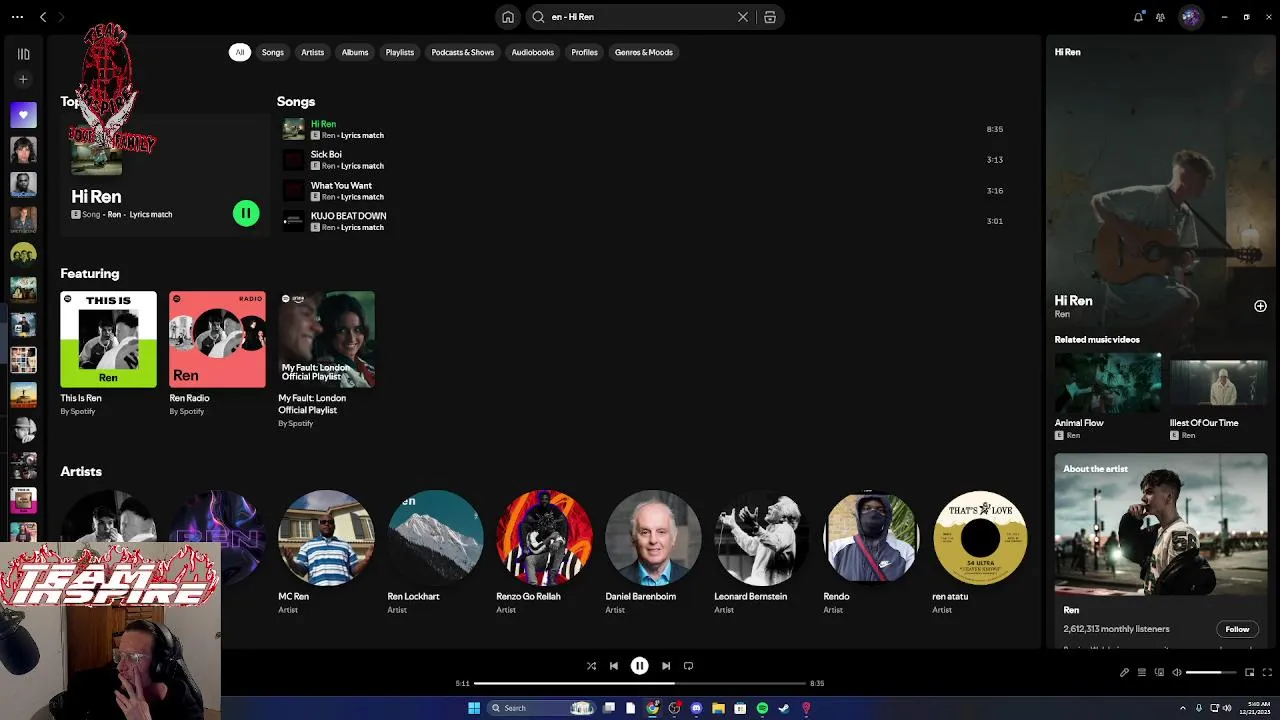Filter results by Albums

(x=355, y=52)
